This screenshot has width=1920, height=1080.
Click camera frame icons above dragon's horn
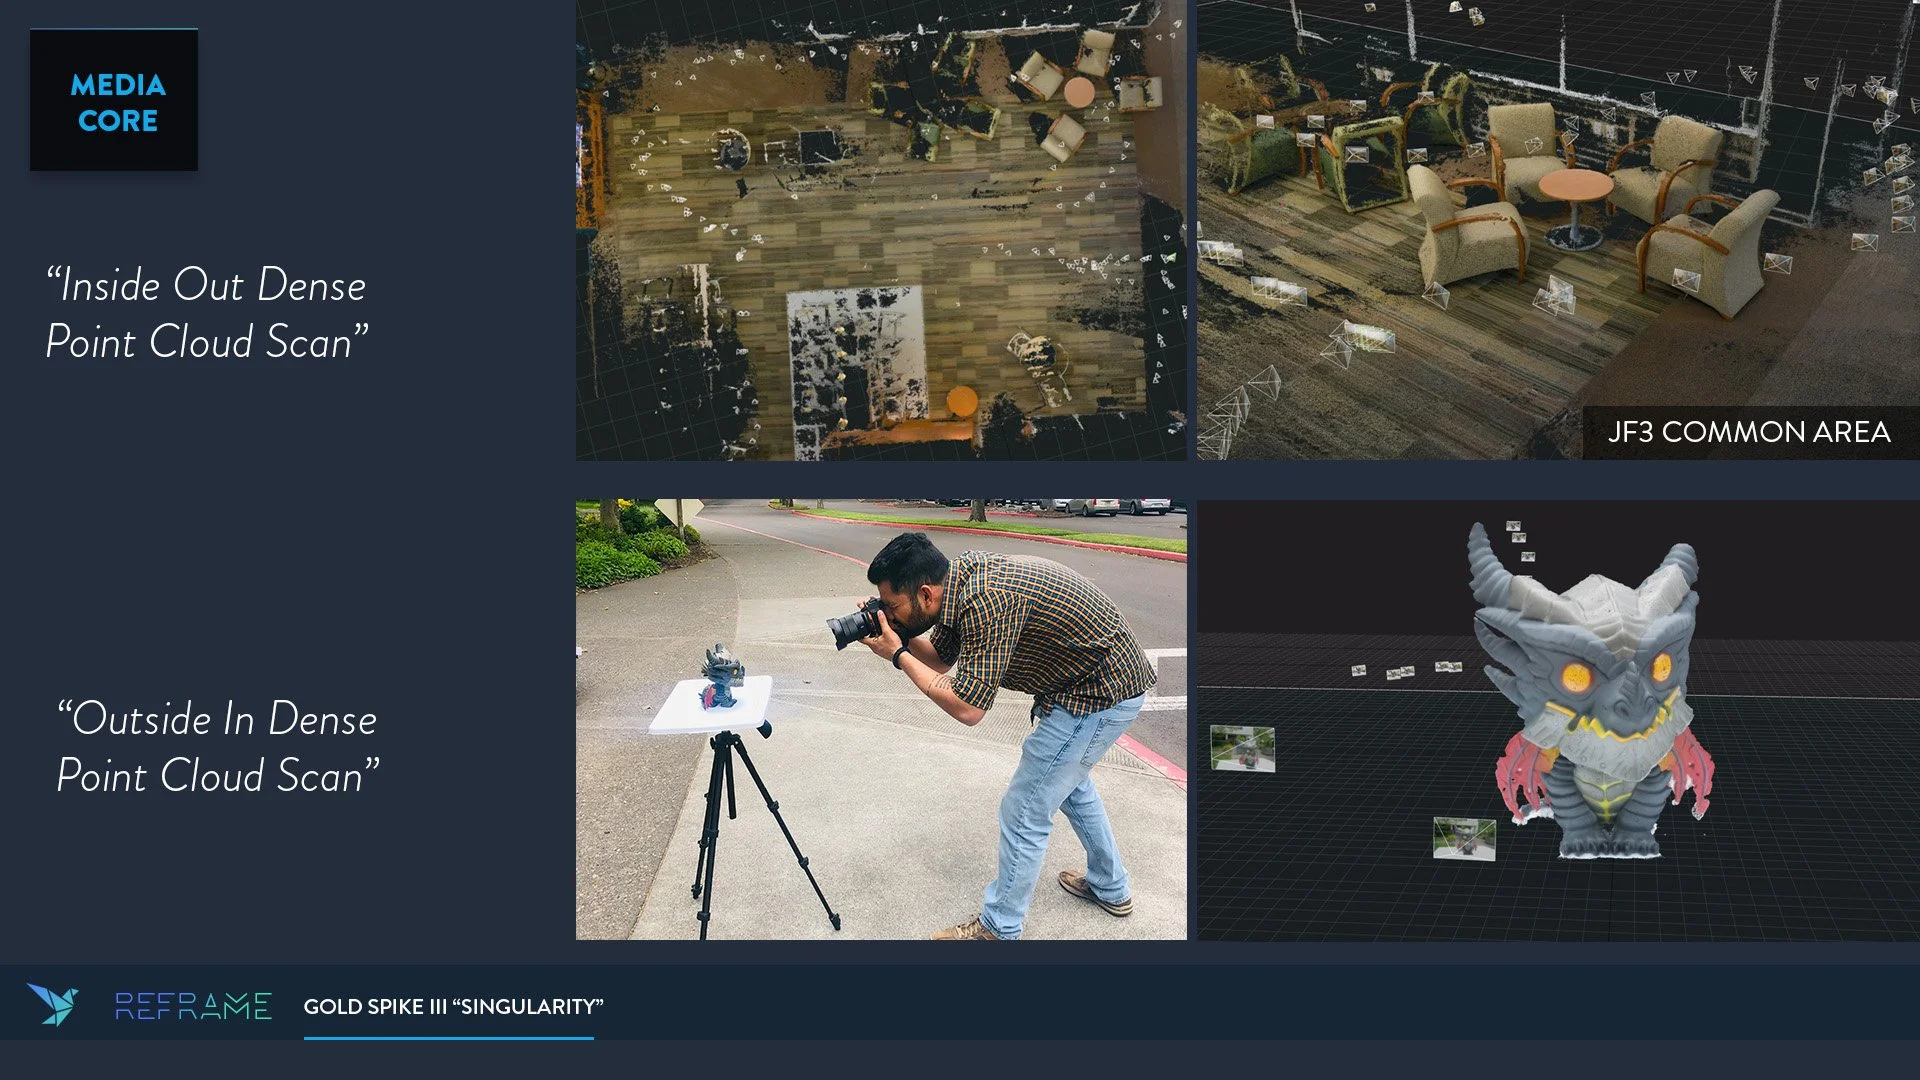(x=1519, y=539)
